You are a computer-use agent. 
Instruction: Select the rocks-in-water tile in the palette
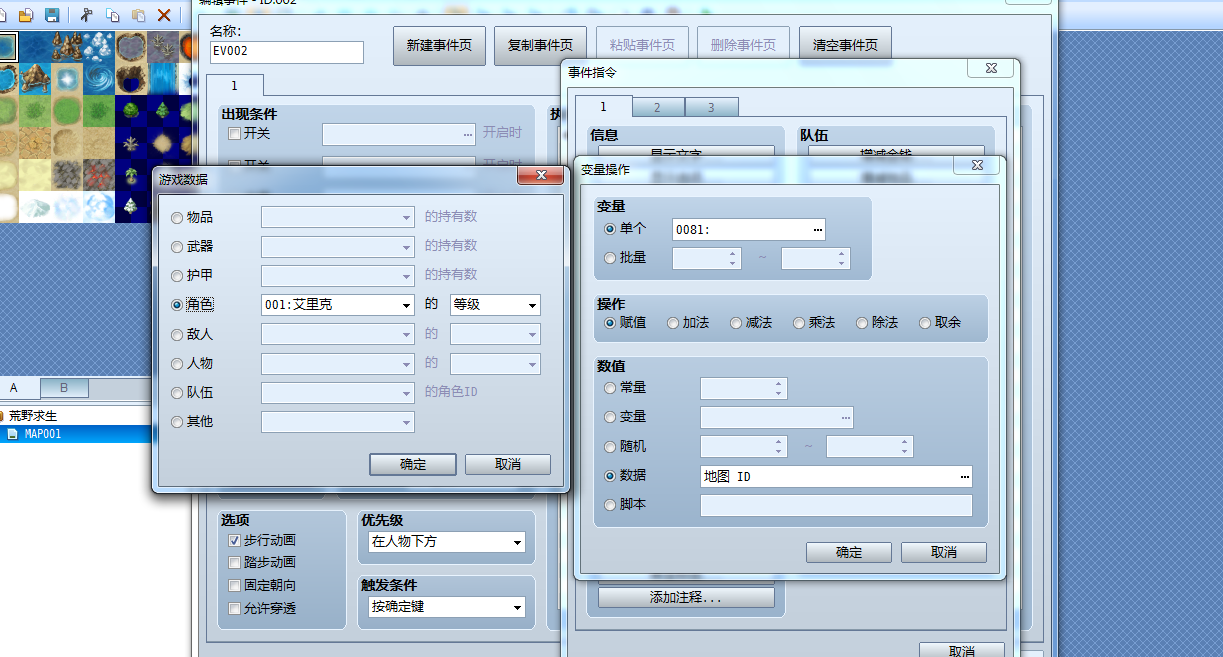[67, 46]
